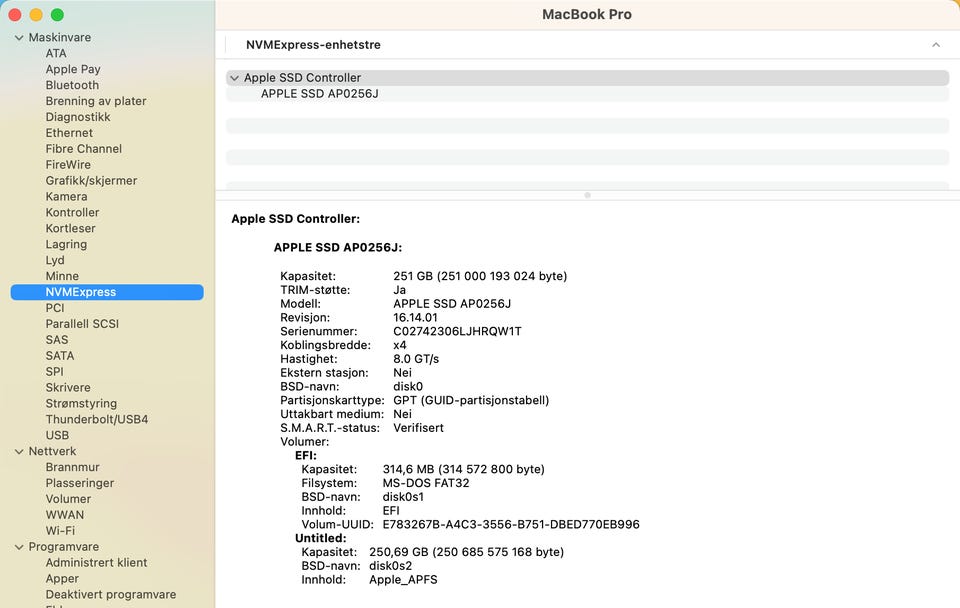This screenshot has width=960, height=608.
Task: Select WWAN under Nettverk
Action: tap(65, 515)
